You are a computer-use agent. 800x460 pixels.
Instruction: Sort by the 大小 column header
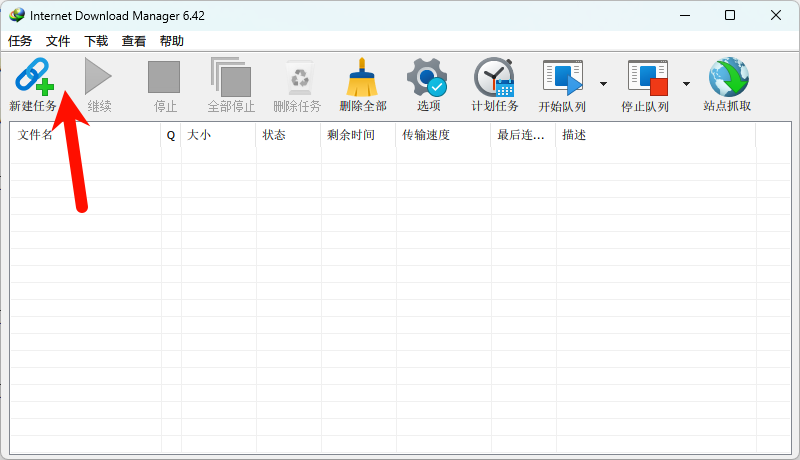pyautogui.click(x=218, y=135)
